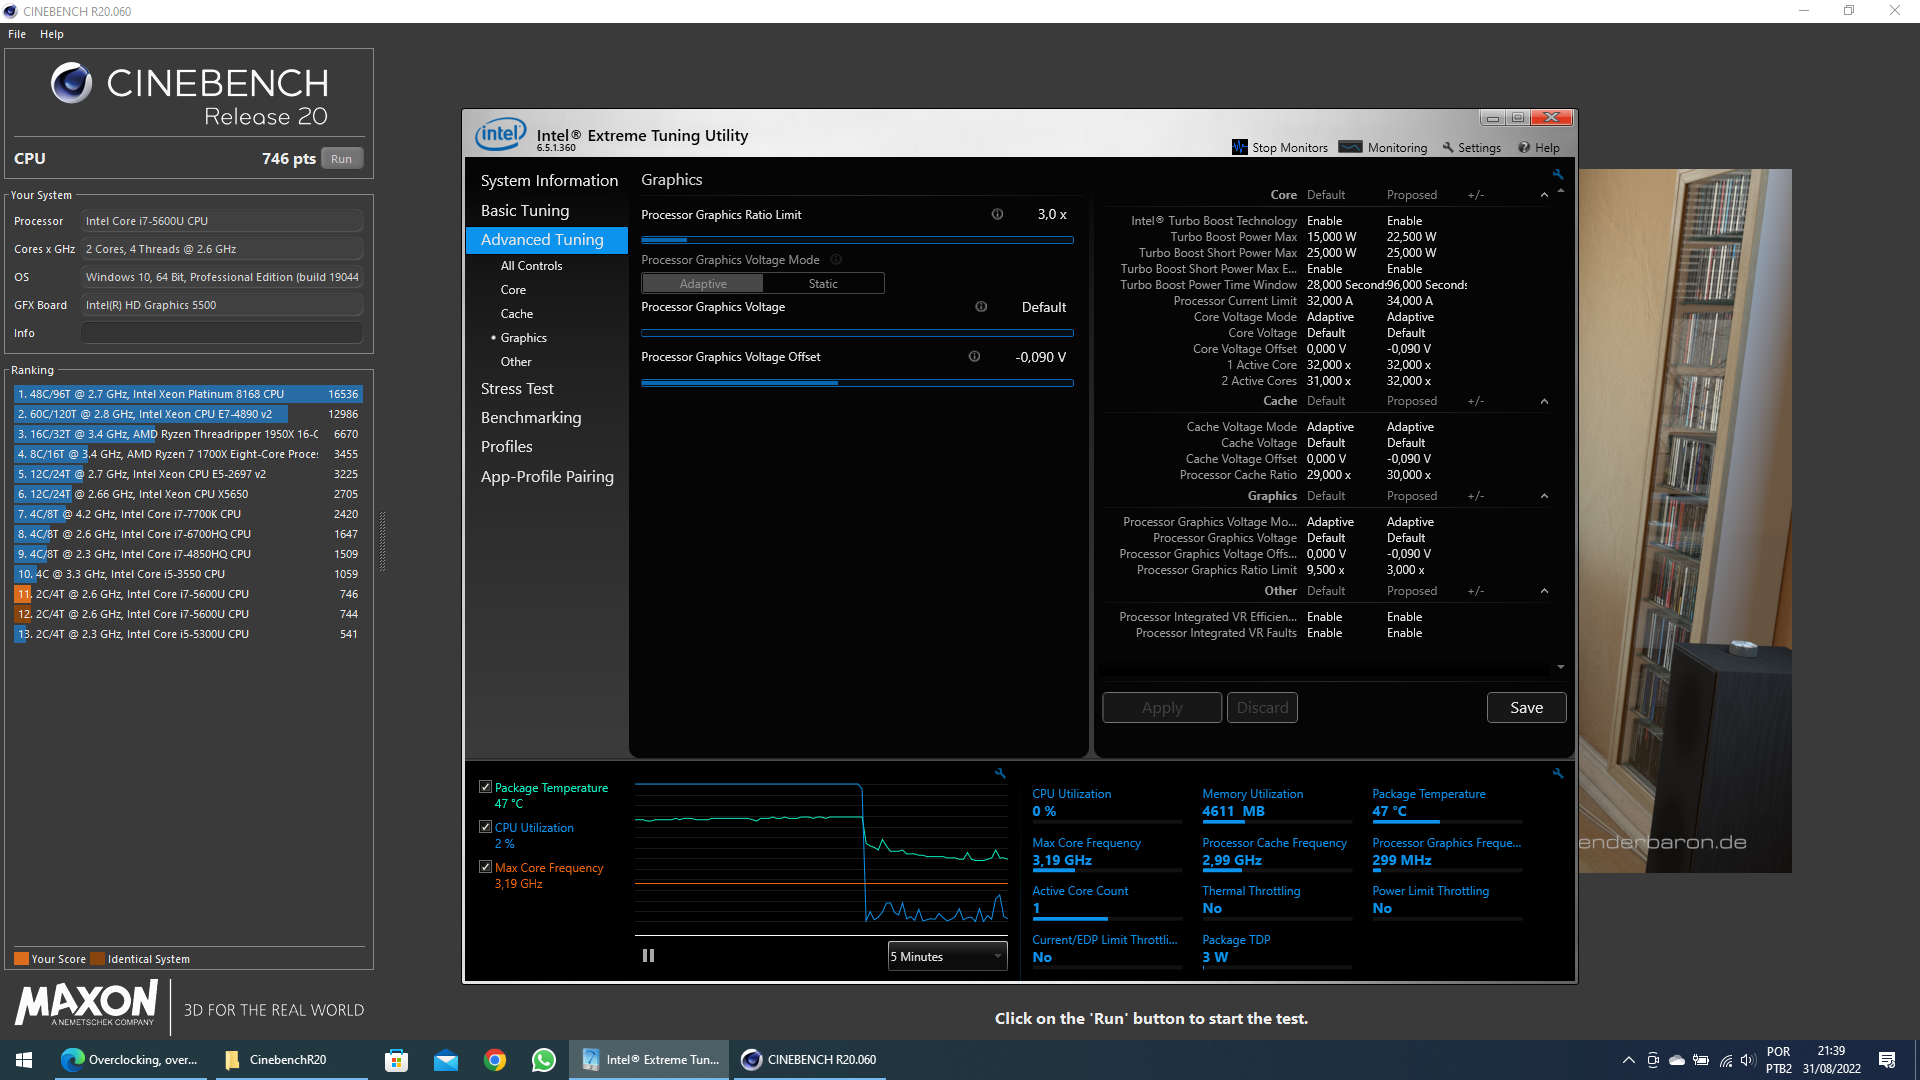Open Benchmarking section
This screenshot has width=1920, height=1080.
[531, 418]
